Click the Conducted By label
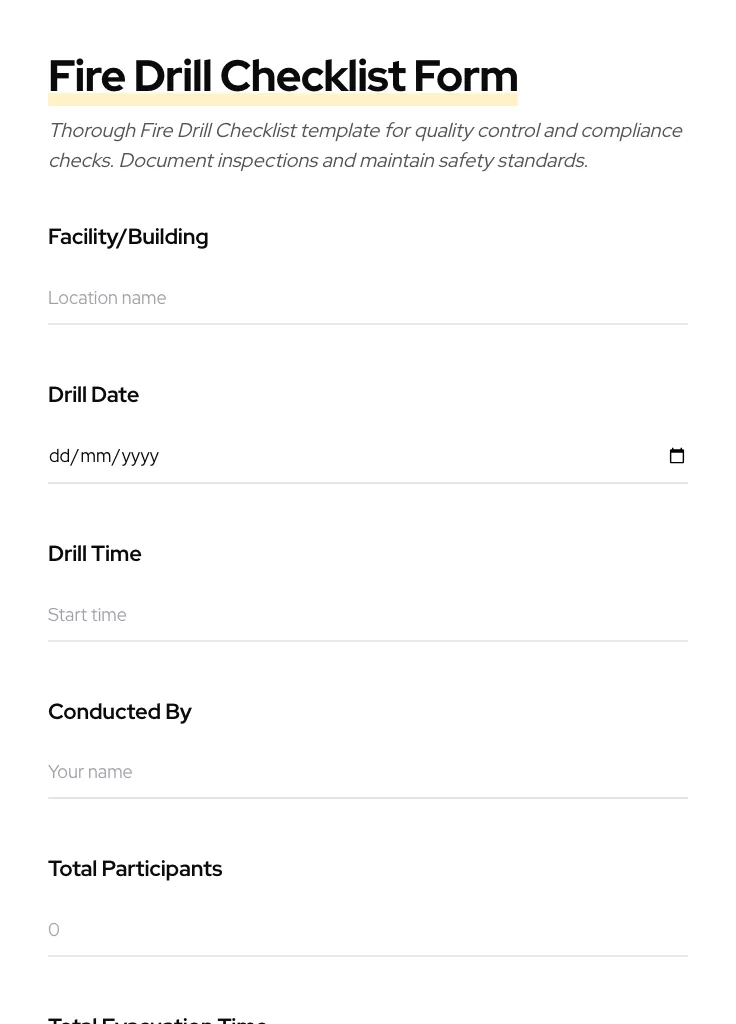Screen dimensions: 736x1024 [x=119, y=711]
